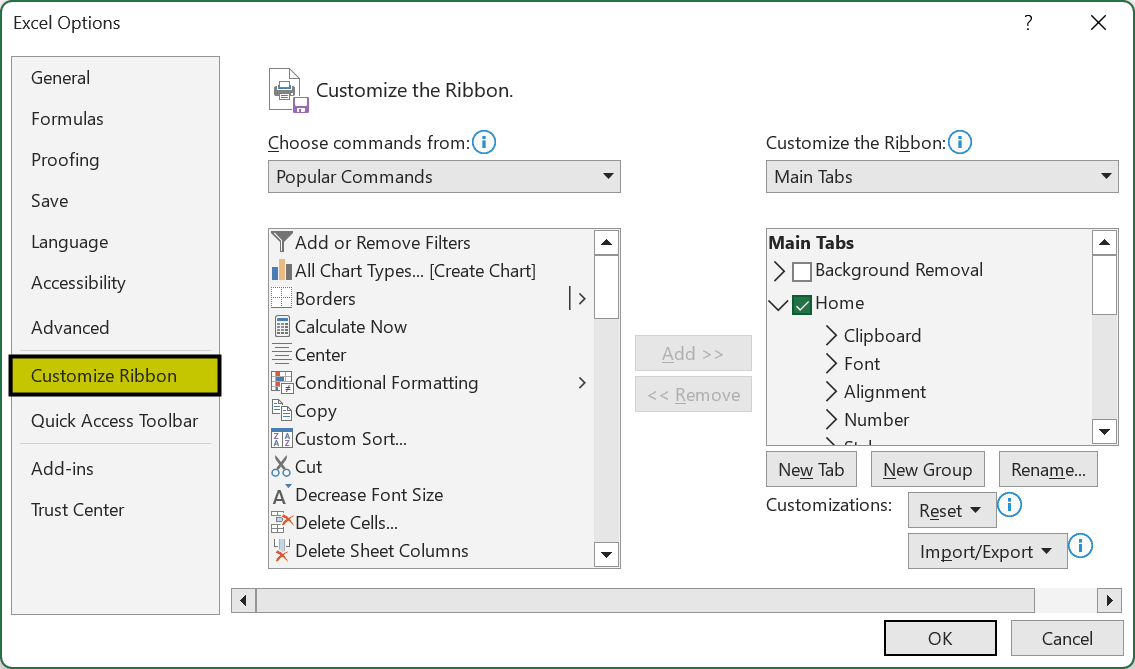
Task: Click info icon next to Import/Export
Action: (1081, 546)
